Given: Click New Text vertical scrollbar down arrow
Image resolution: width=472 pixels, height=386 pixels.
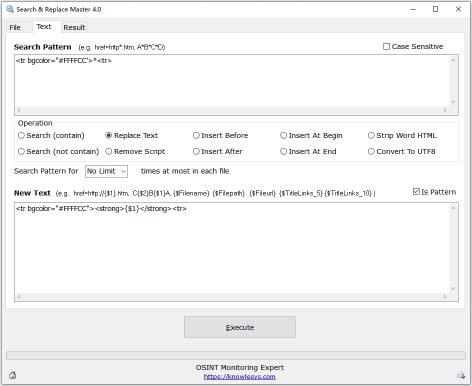Looking at the screenshot, I should pos(453,288).
